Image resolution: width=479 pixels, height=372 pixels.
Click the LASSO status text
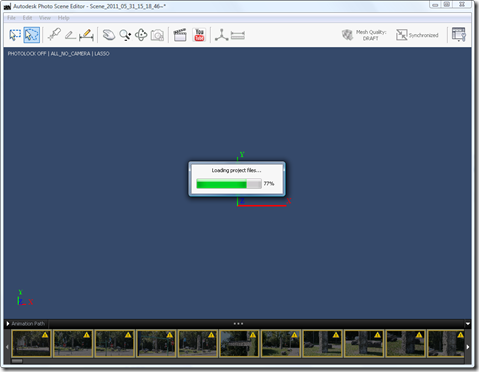pos(102,54)
